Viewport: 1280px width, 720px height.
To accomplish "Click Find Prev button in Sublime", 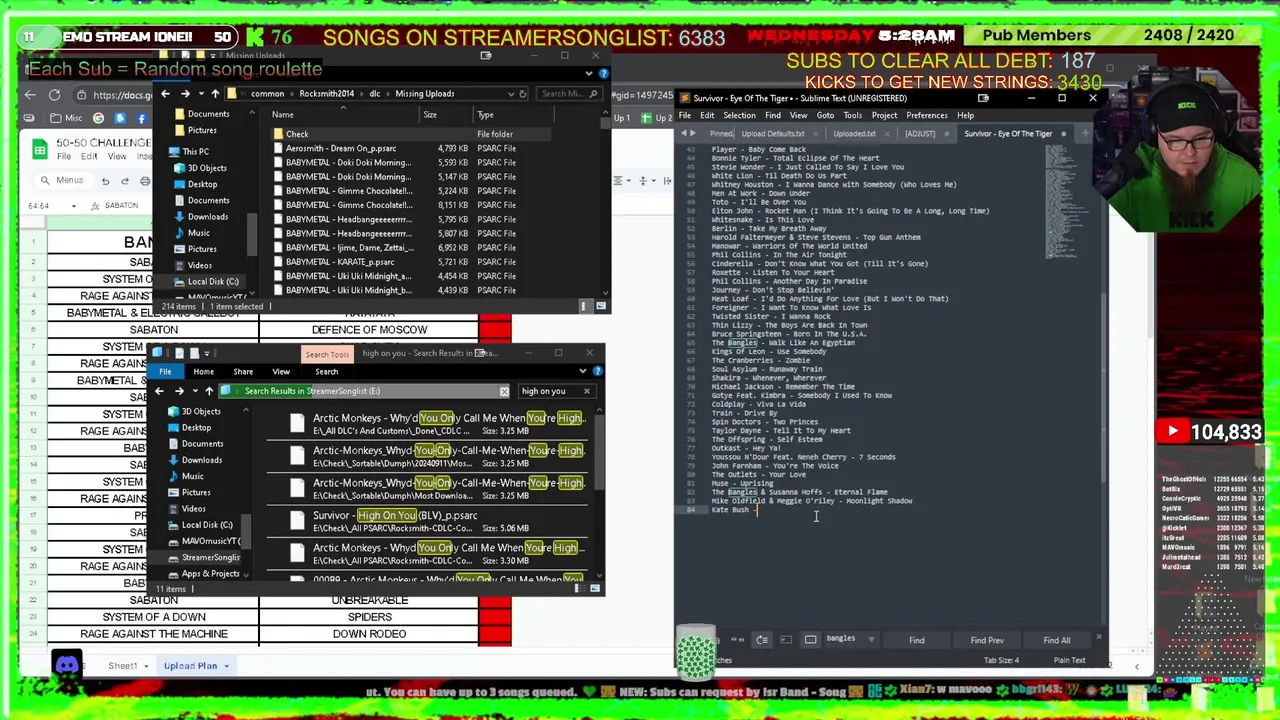I will coord(987,641).
